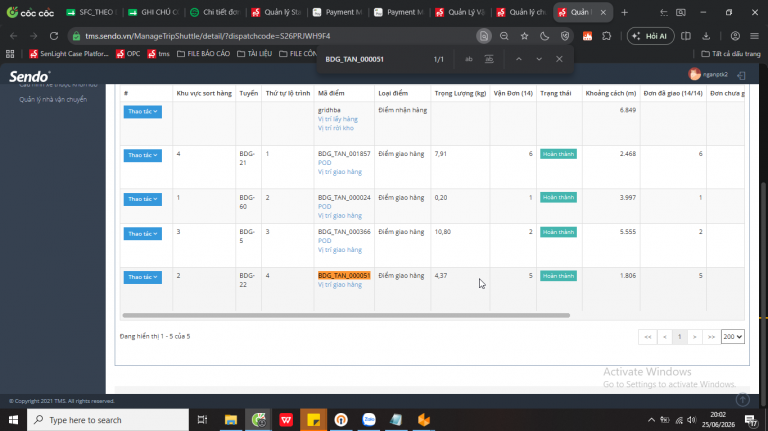Open the browser hamburger menu
The image size is (768, 431).
pos(755,36)
